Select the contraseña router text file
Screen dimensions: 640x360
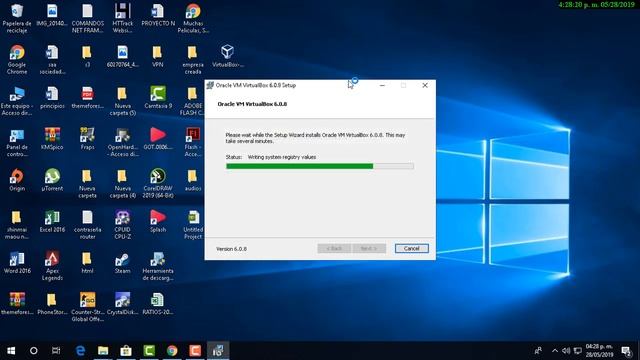pyautogui.click(x=87, y=225)
